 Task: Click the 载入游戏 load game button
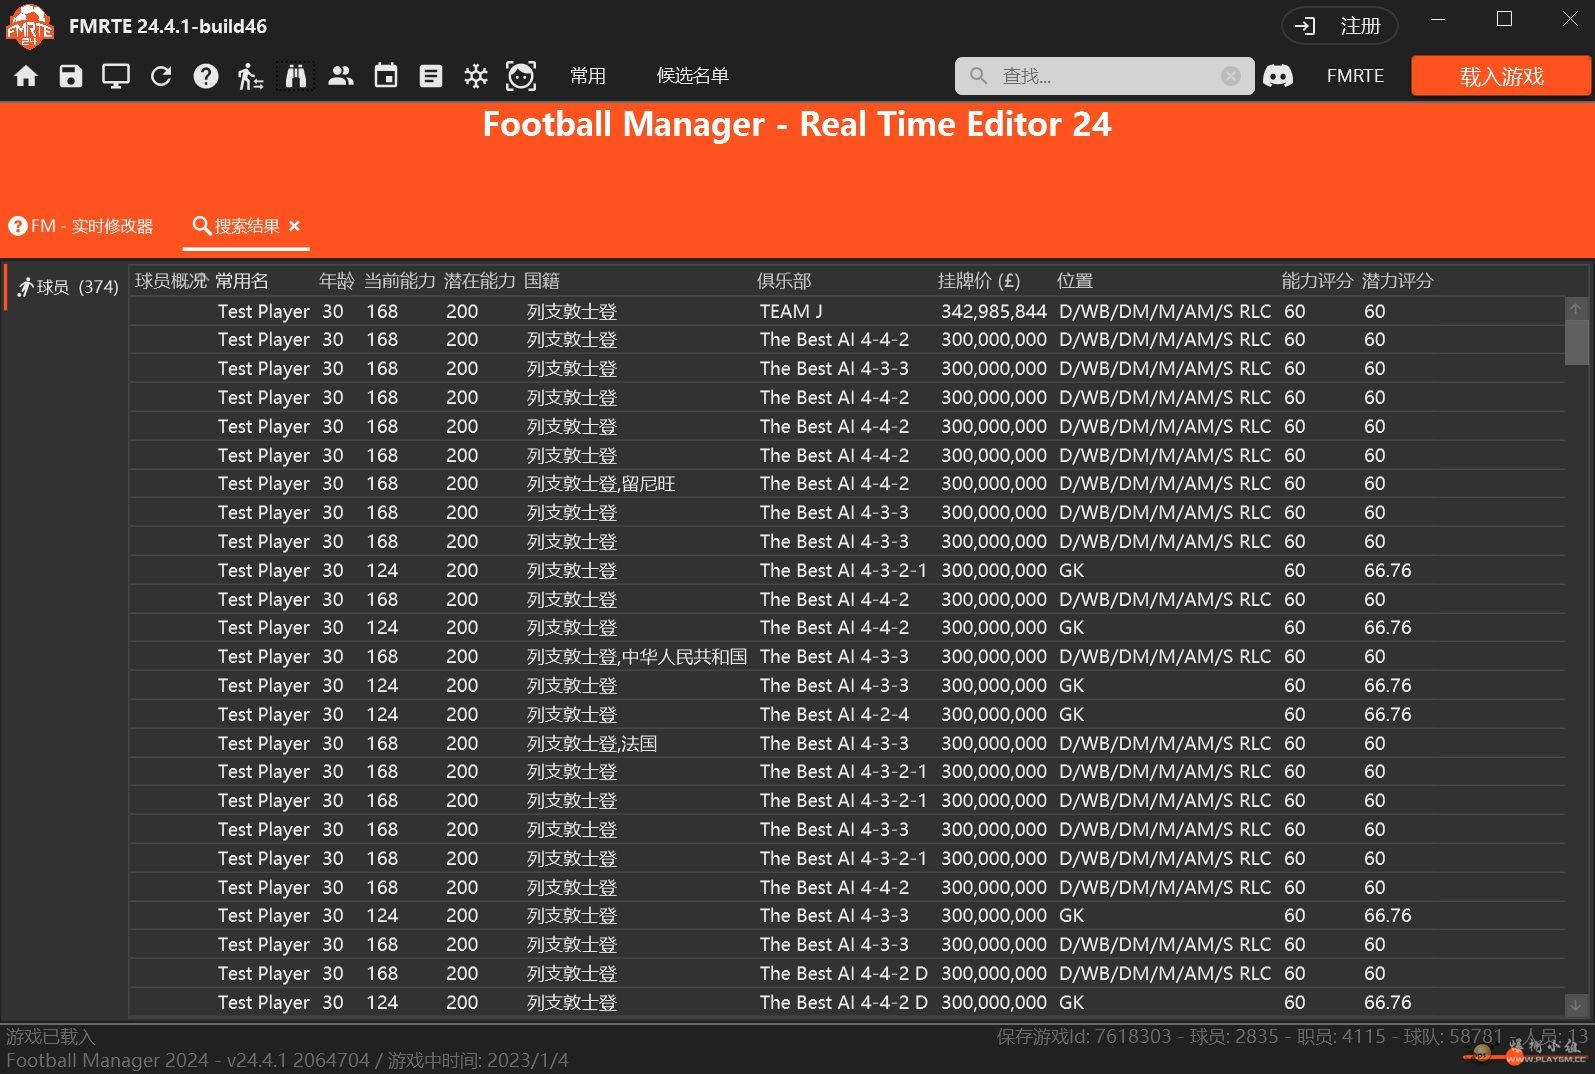1500,76
